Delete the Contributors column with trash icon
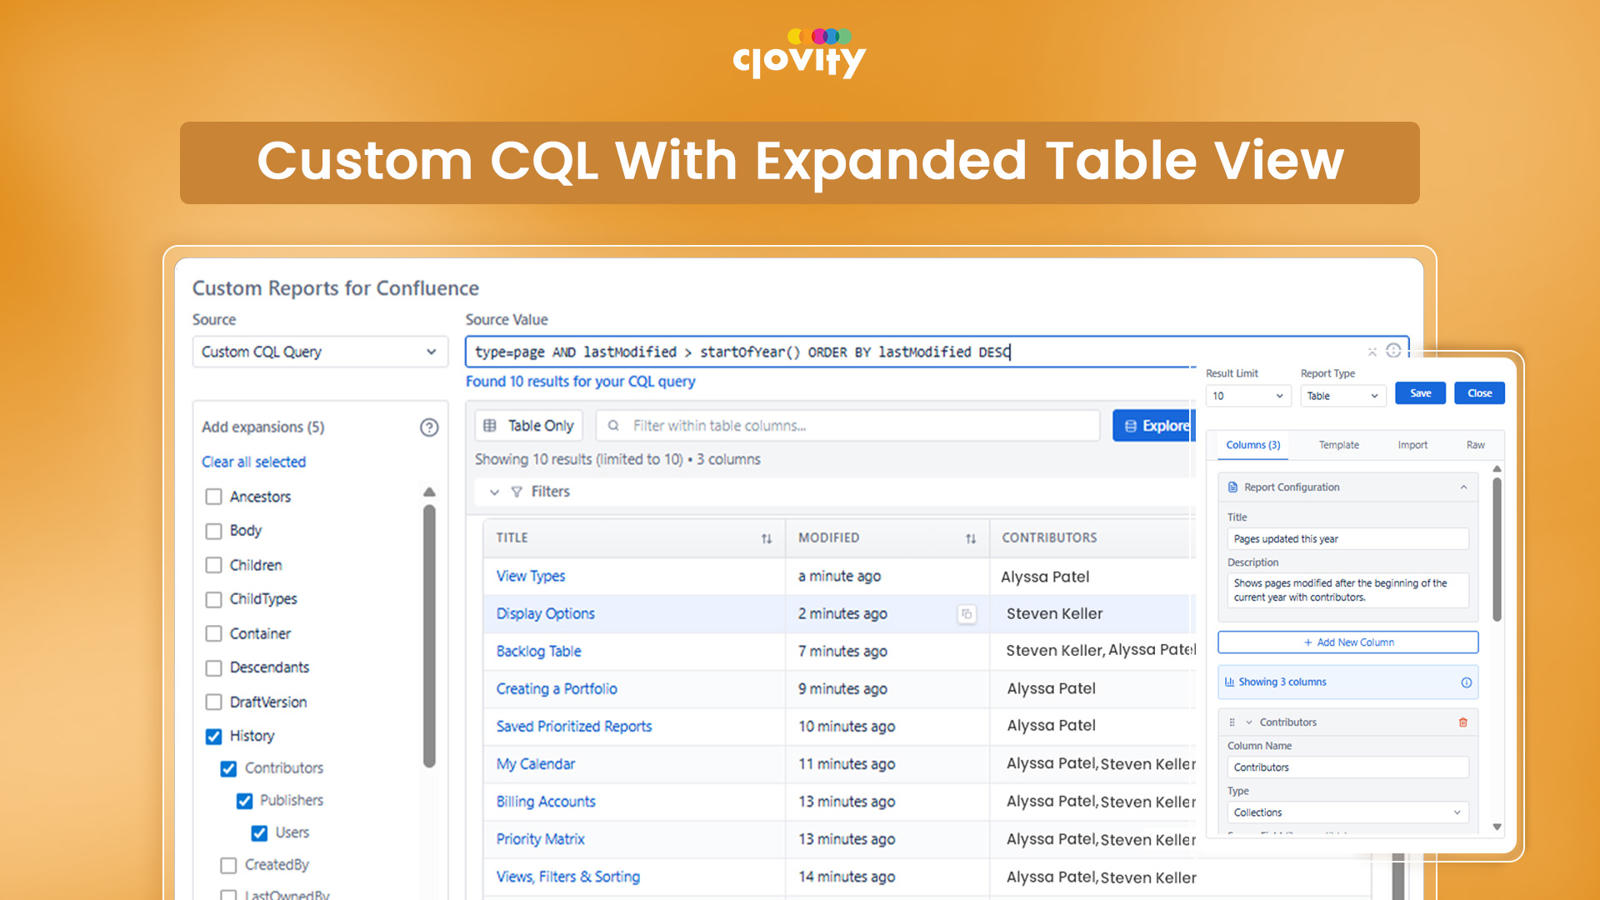This screenshot has width=1600, height=900. click(x=1463, y=722)
